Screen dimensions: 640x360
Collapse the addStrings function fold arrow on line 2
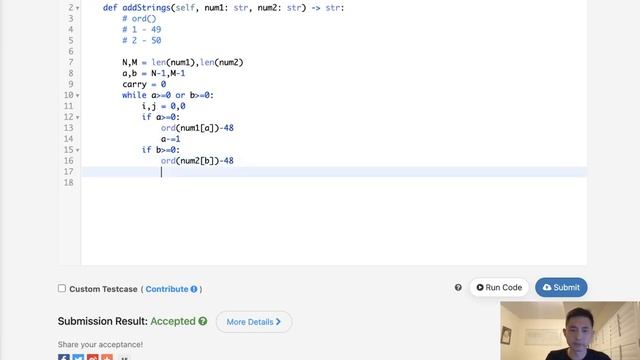78,8
